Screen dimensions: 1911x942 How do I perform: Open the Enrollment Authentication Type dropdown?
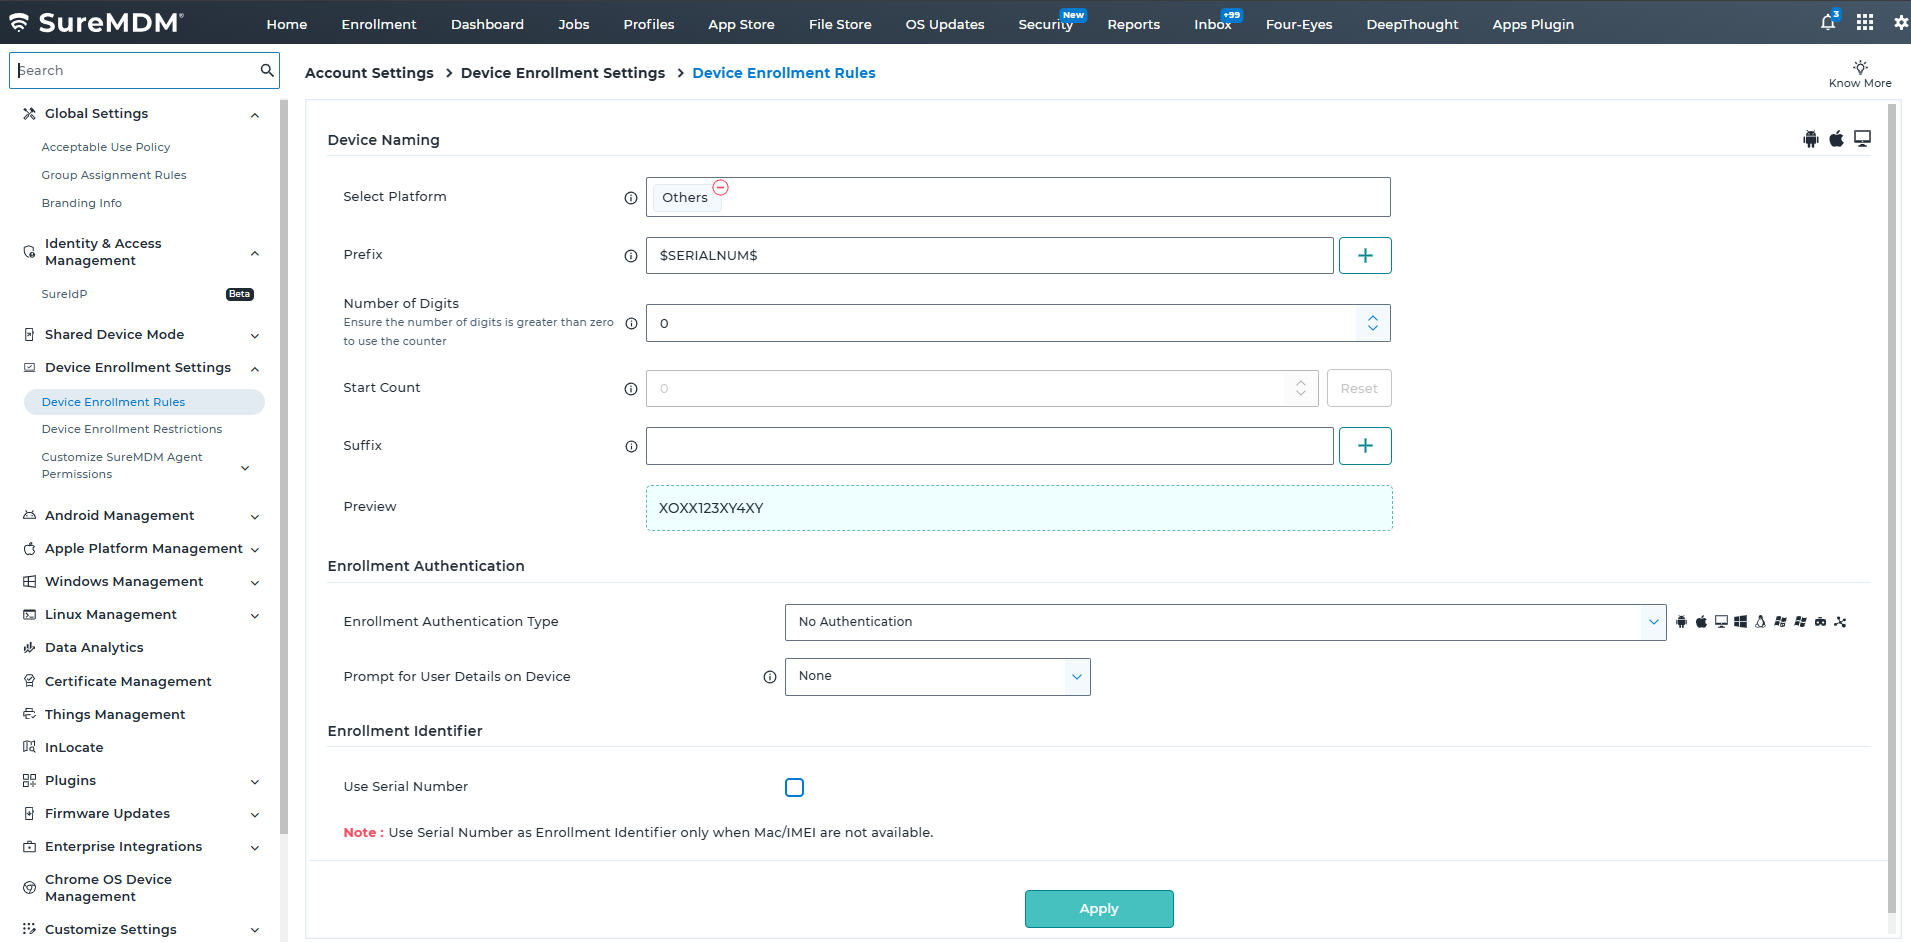1225,622
